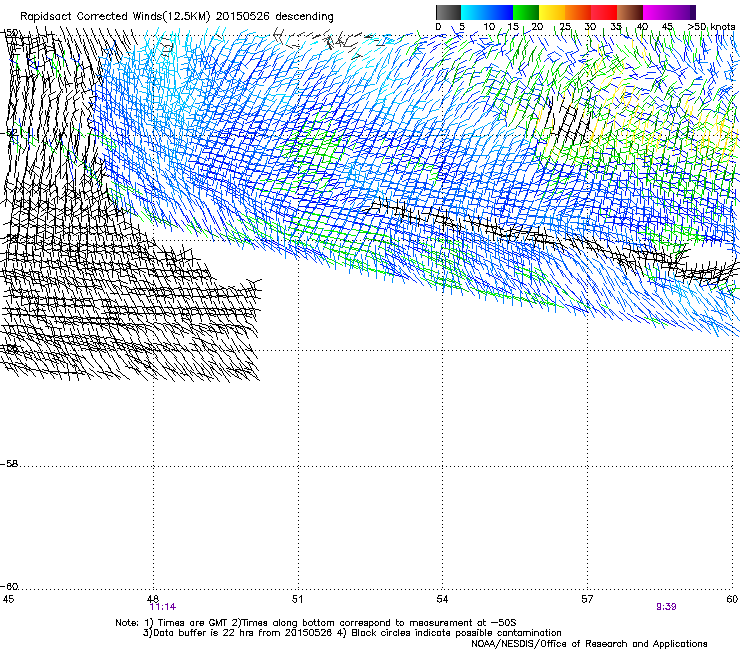
Task: Click the magenta 40-45 knots legend swatch
Action: pos(656,12)
